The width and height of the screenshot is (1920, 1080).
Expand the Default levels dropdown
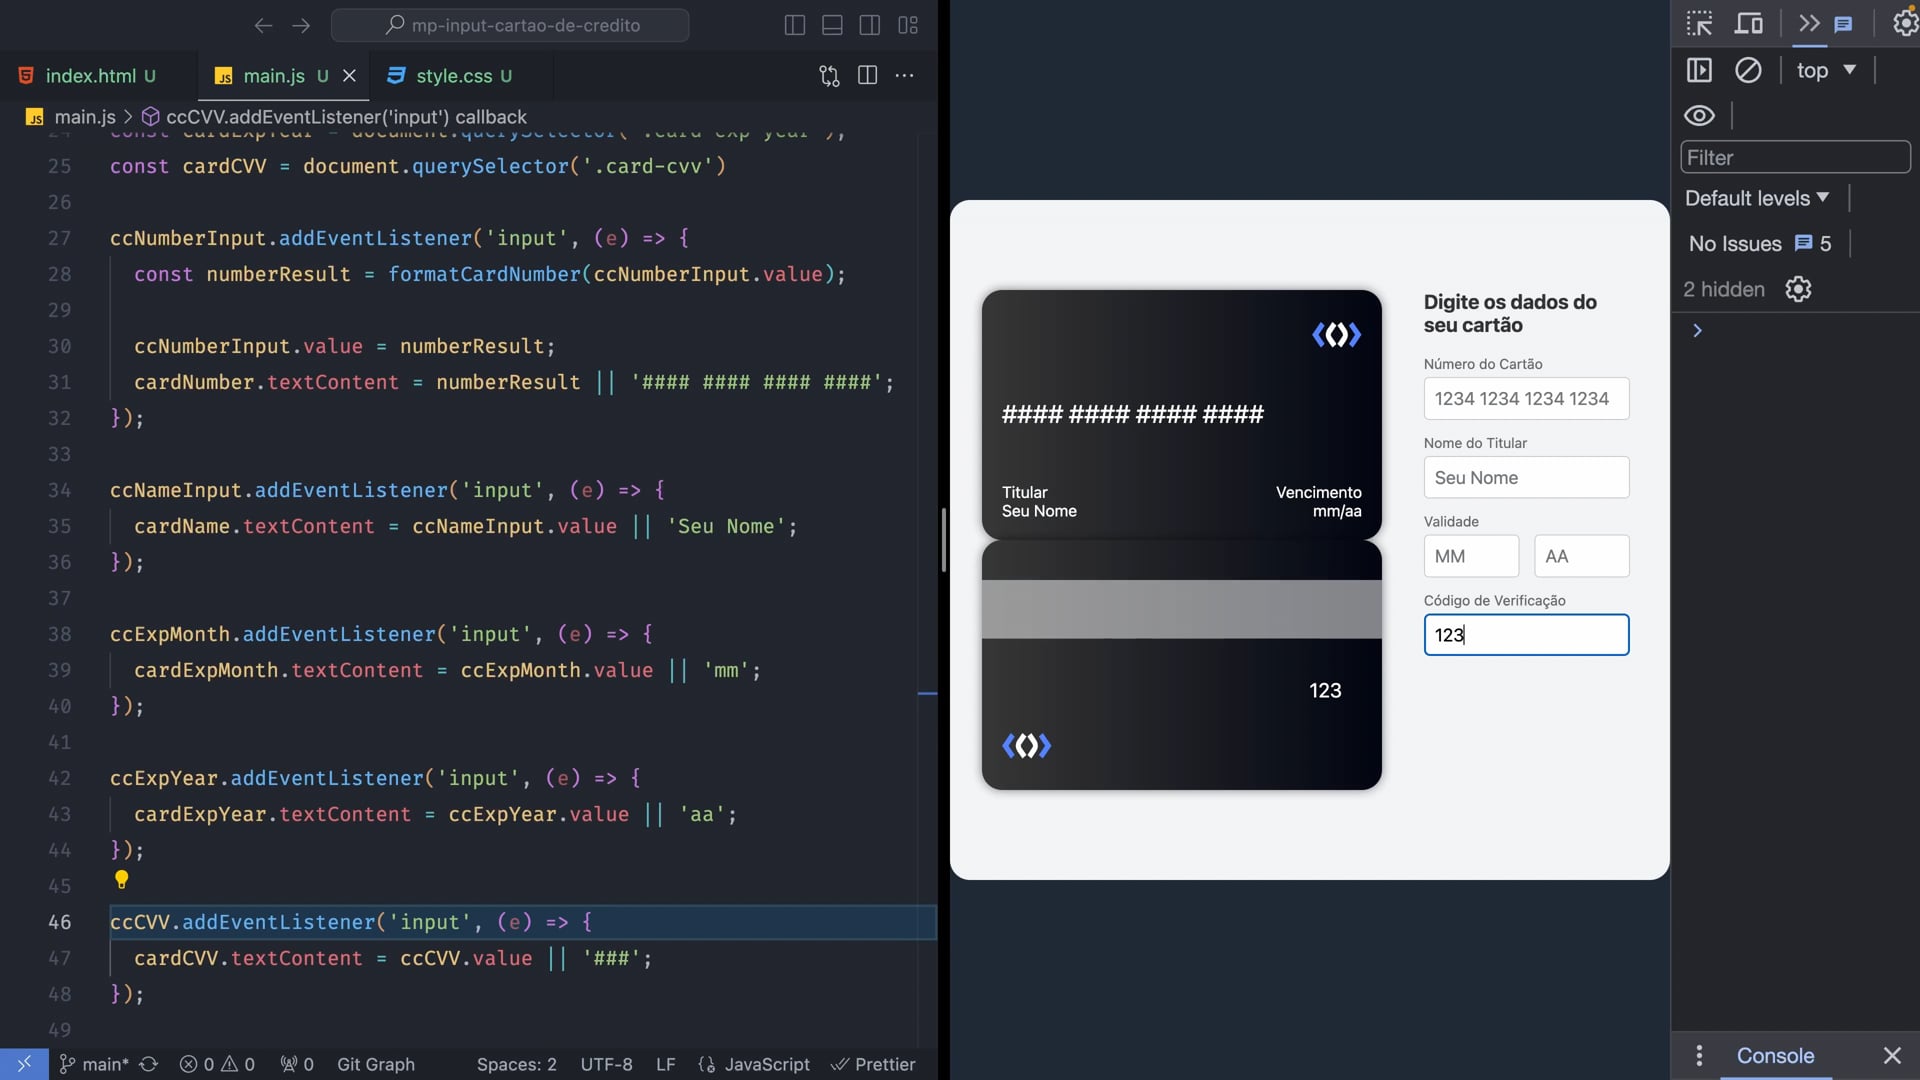pos(1757,198)
